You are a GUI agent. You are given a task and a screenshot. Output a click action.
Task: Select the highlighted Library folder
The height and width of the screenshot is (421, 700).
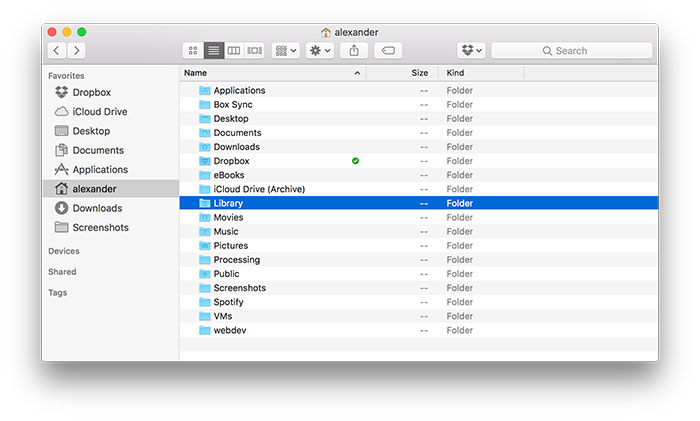(x=419, y=203)
